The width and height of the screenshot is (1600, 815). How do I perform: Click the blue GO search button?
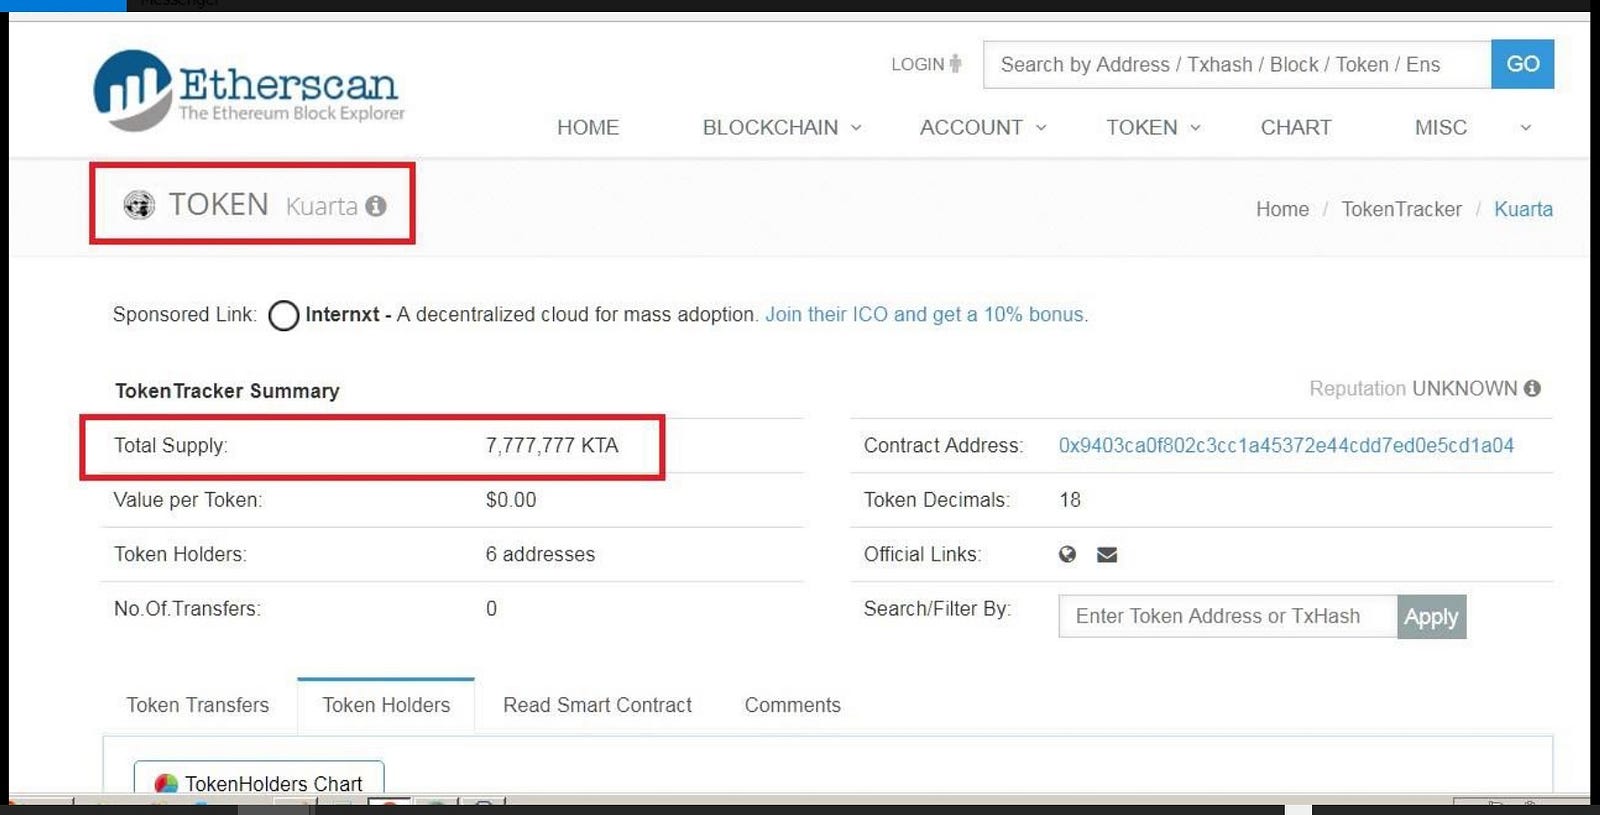1522,64
